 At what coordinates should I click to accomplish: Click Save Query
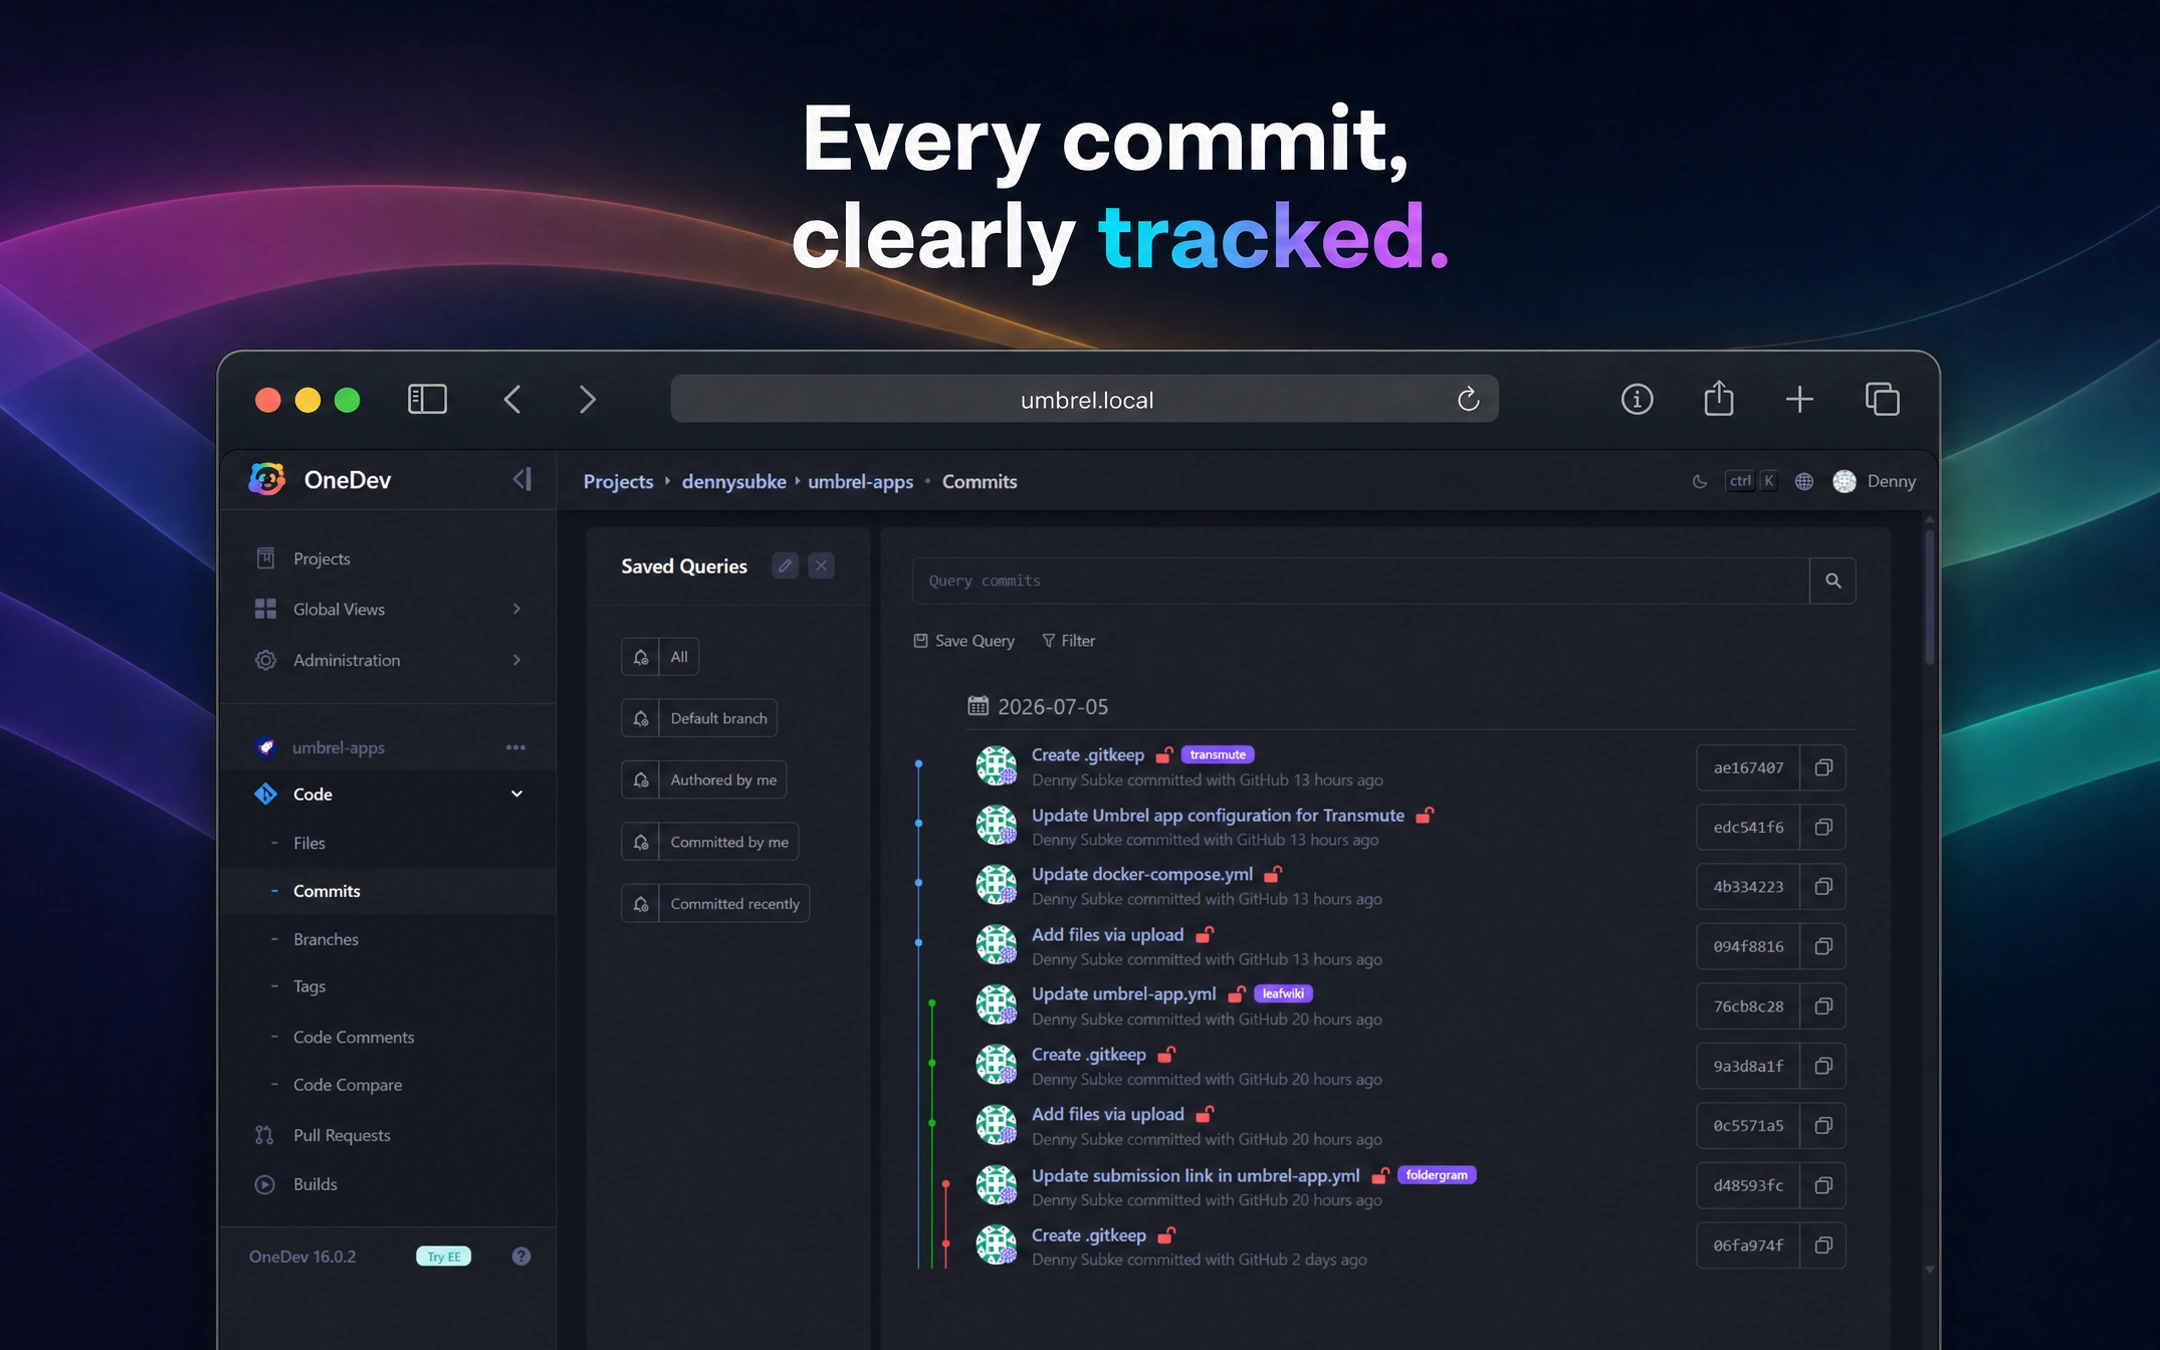coord(964,640)
